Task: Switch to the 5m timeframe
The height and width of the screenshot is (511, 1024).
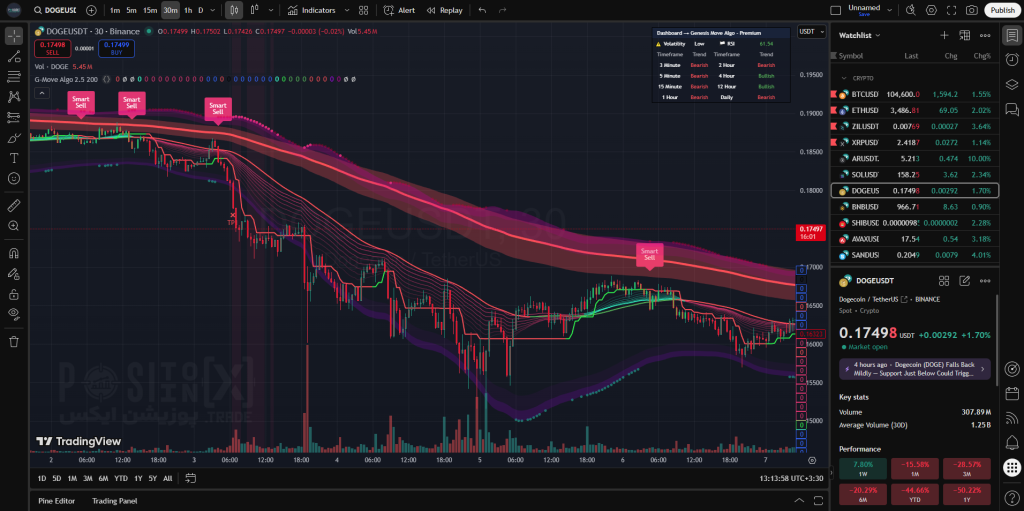Action: pos(131,10)
